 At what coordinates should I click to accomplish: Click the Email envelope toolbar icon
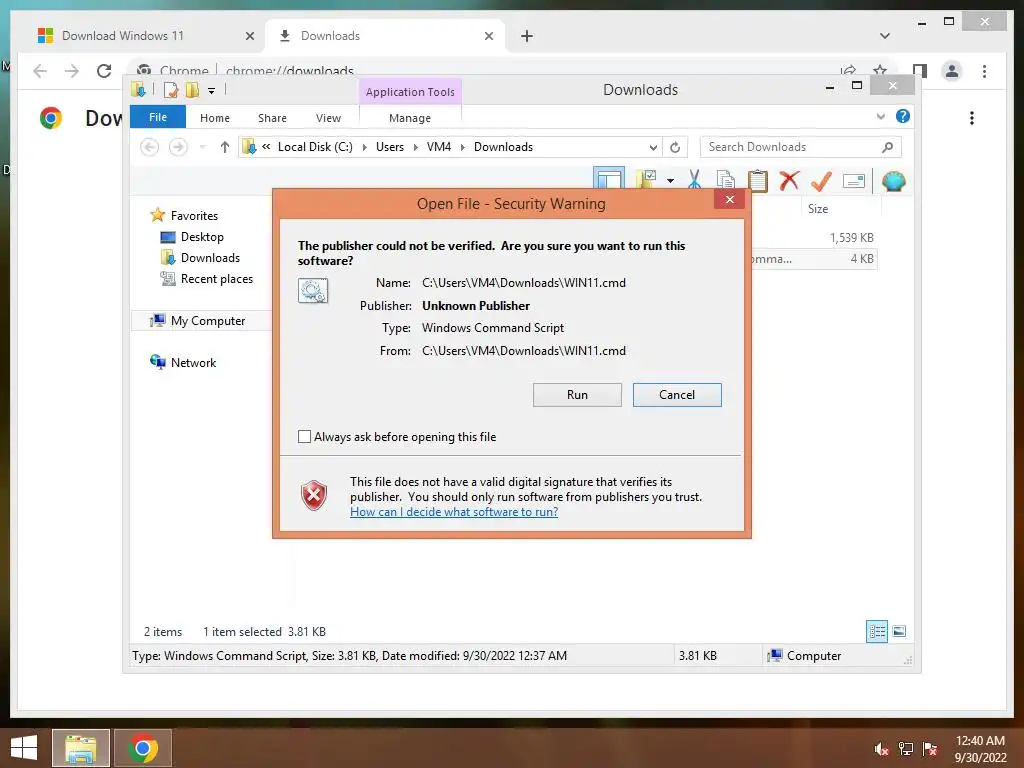(x=854, y=181)
